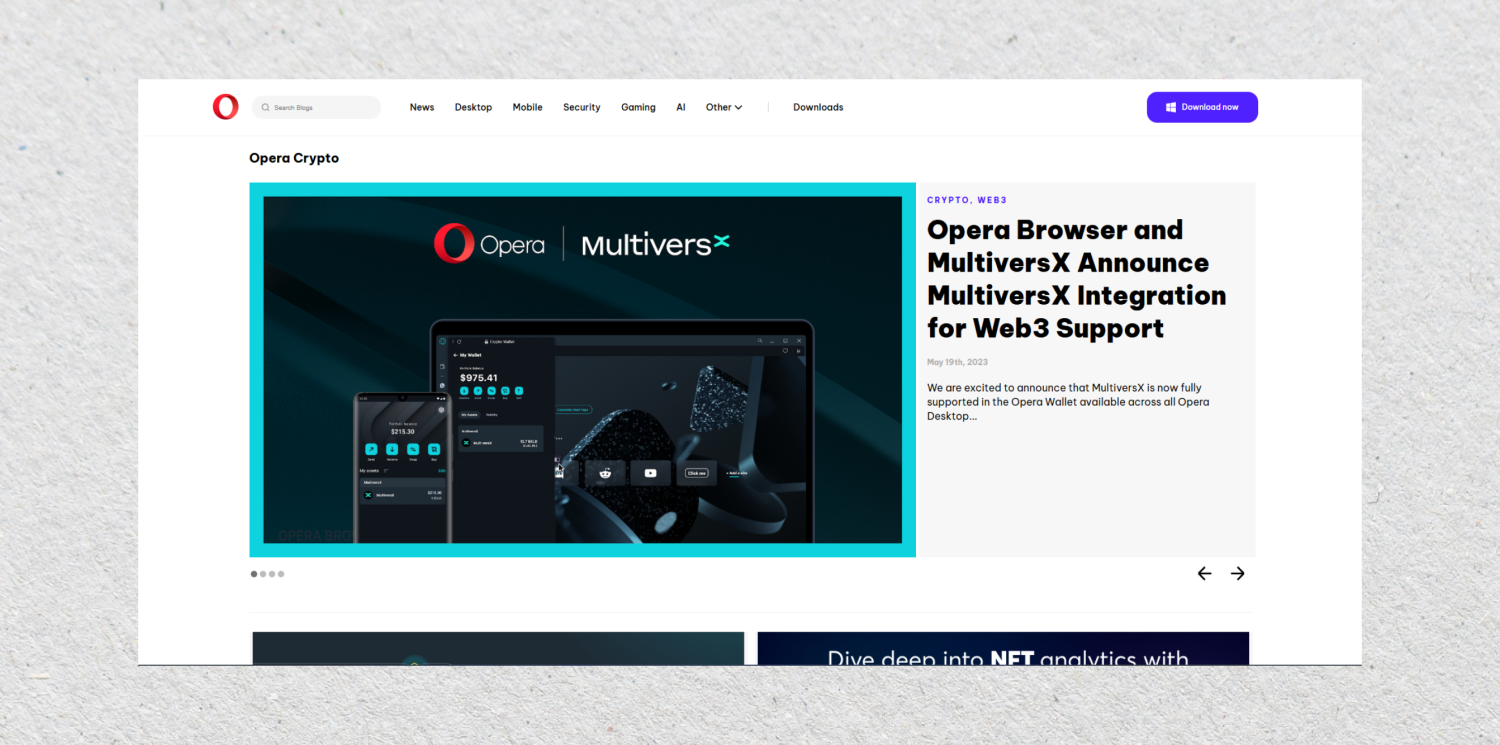Click the Windows icon in Download button
The height and width of the screenshot is (745, 1500).
[1171, 107]
